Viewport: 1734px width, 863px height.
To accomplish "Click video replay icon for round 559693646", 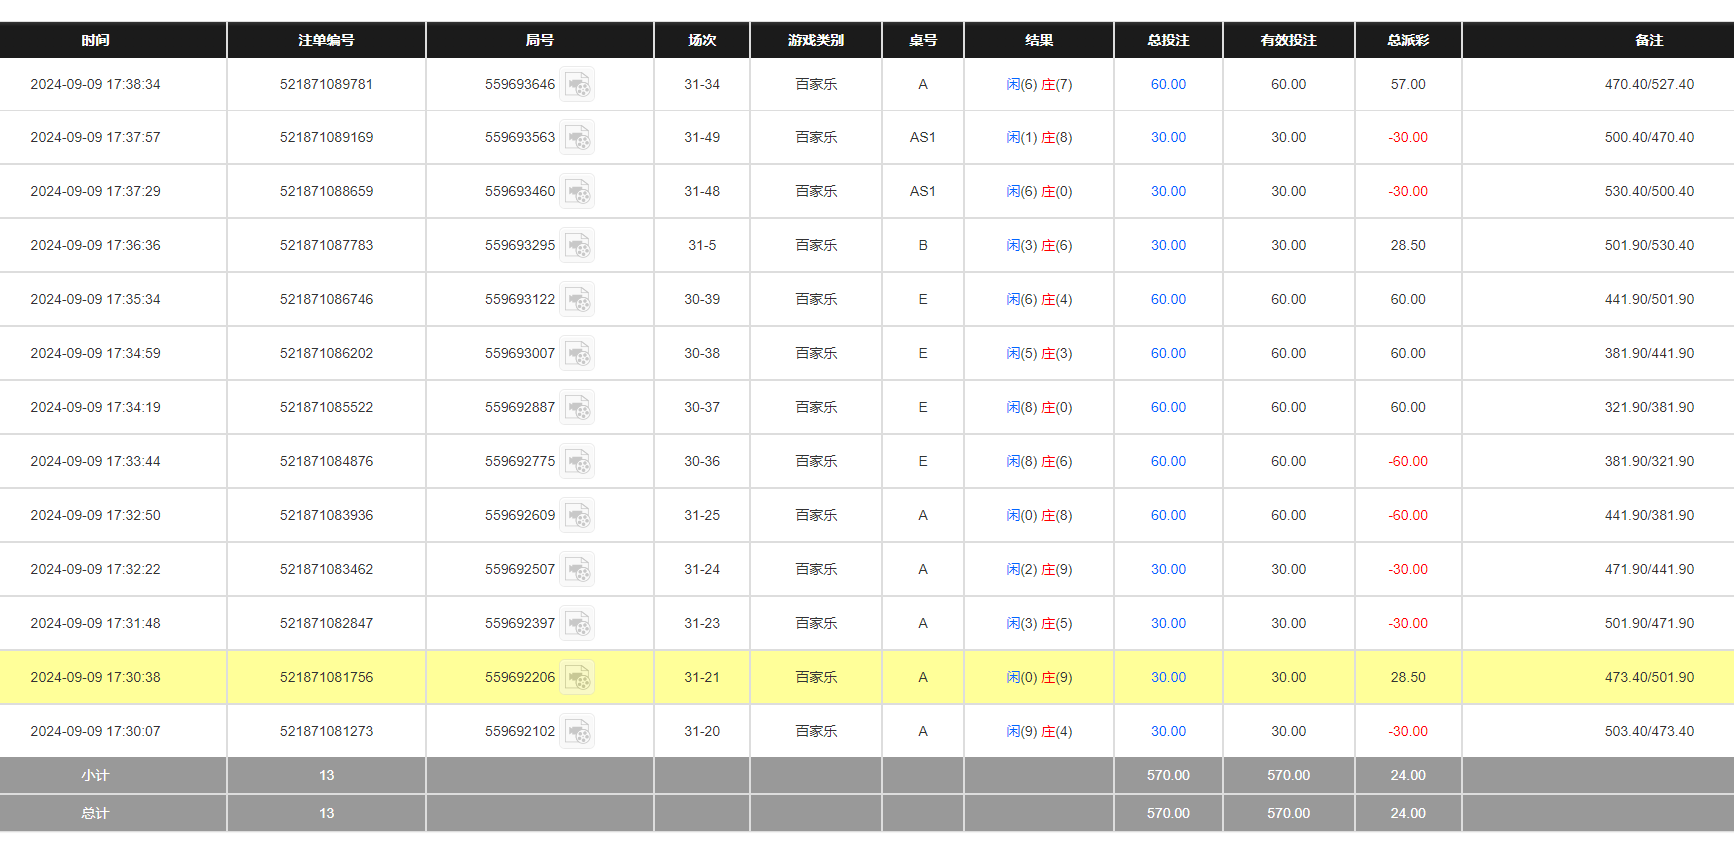I will click(577, 85).
